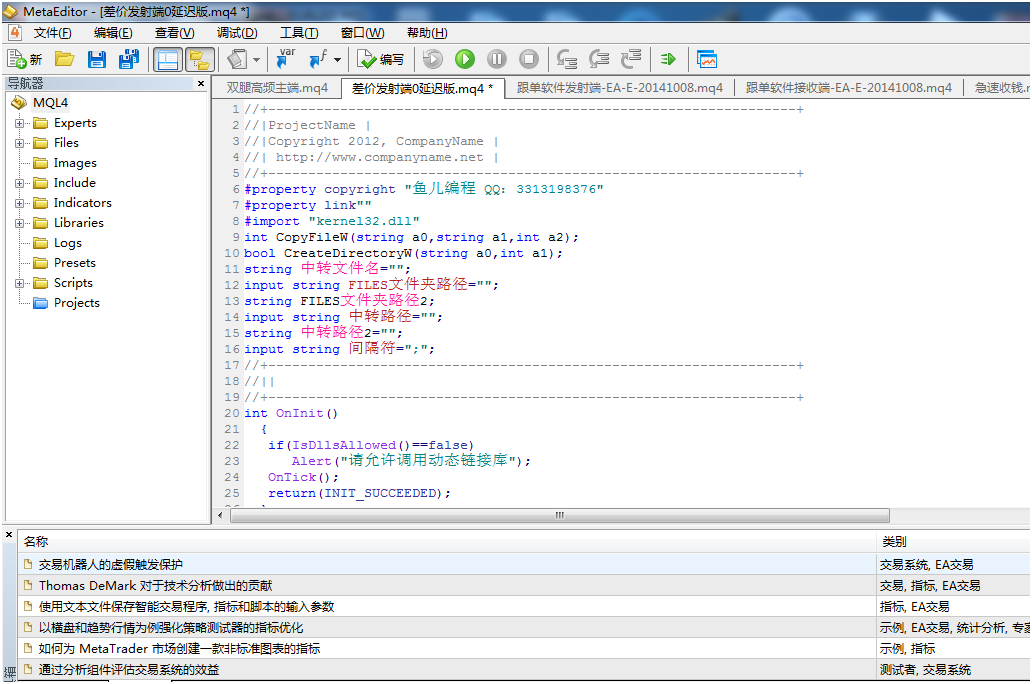
Task: Expand the Files folder
Action: point(19,143)
